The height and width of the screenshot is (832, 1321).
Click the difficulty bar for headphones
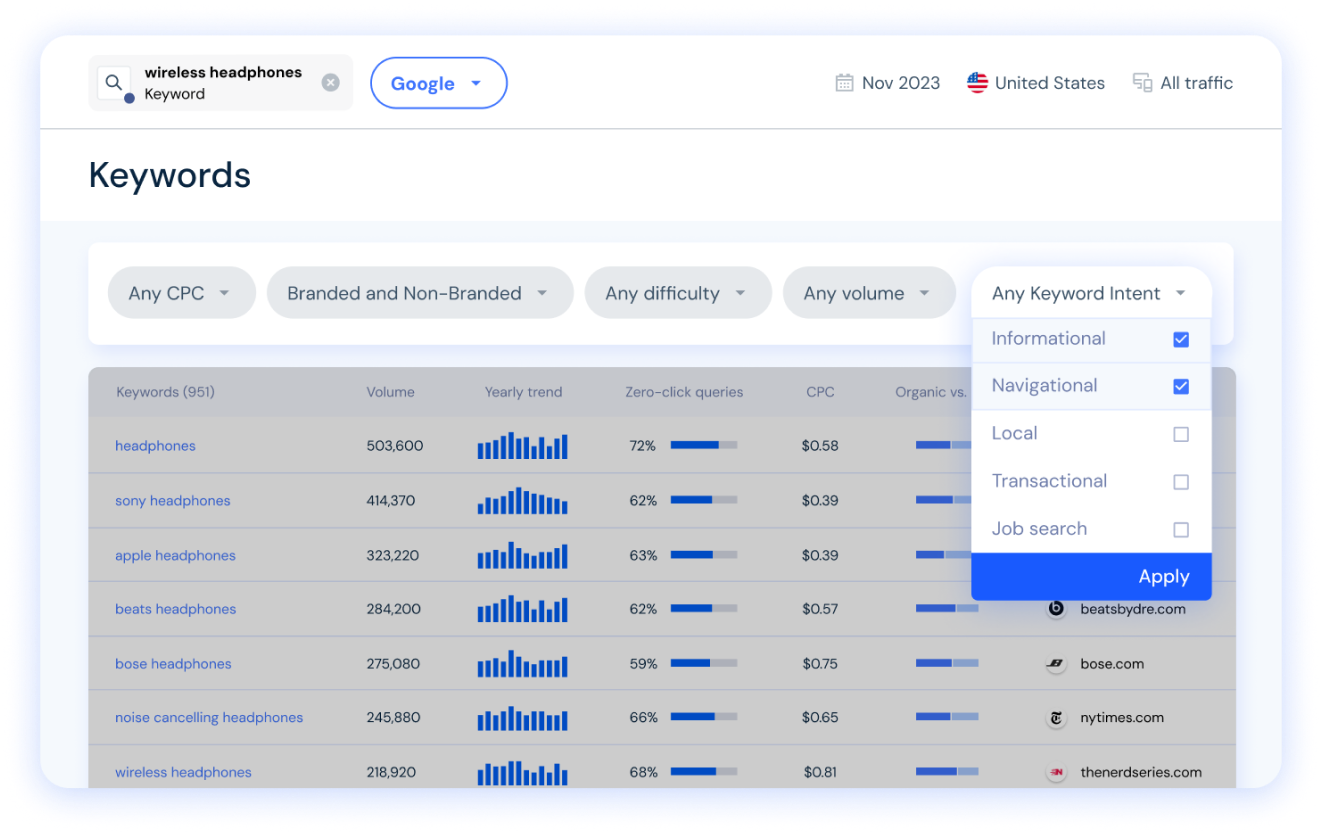pyautogui.click(x=703, y=446)
